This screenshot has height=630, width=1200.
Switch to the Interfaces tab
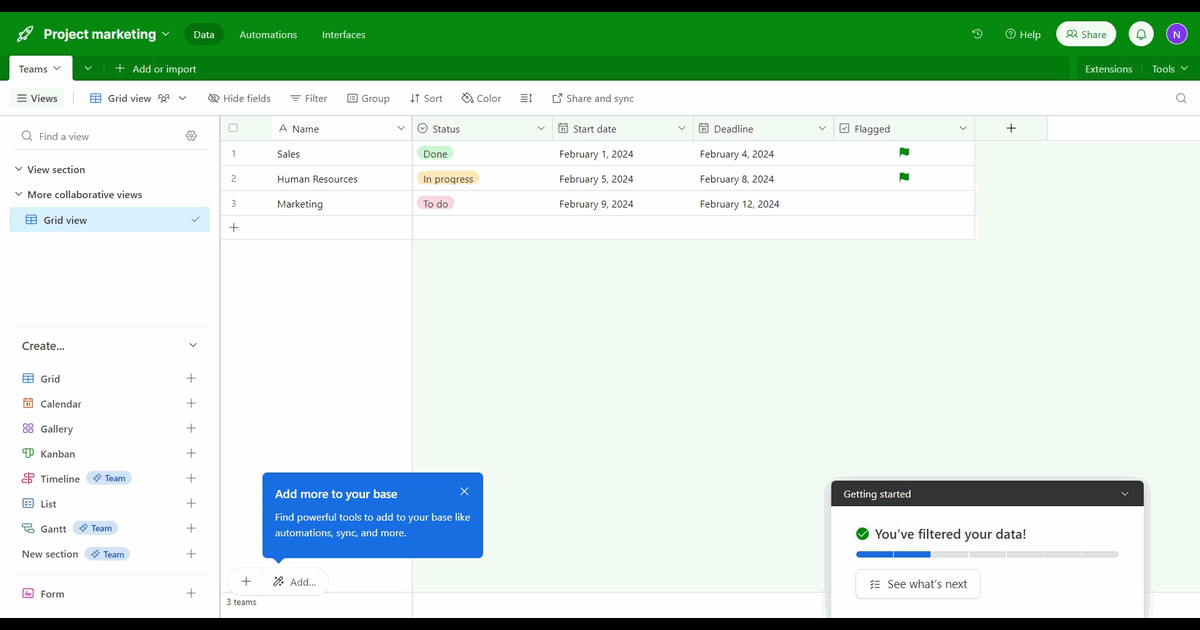(x=343, y=34)
